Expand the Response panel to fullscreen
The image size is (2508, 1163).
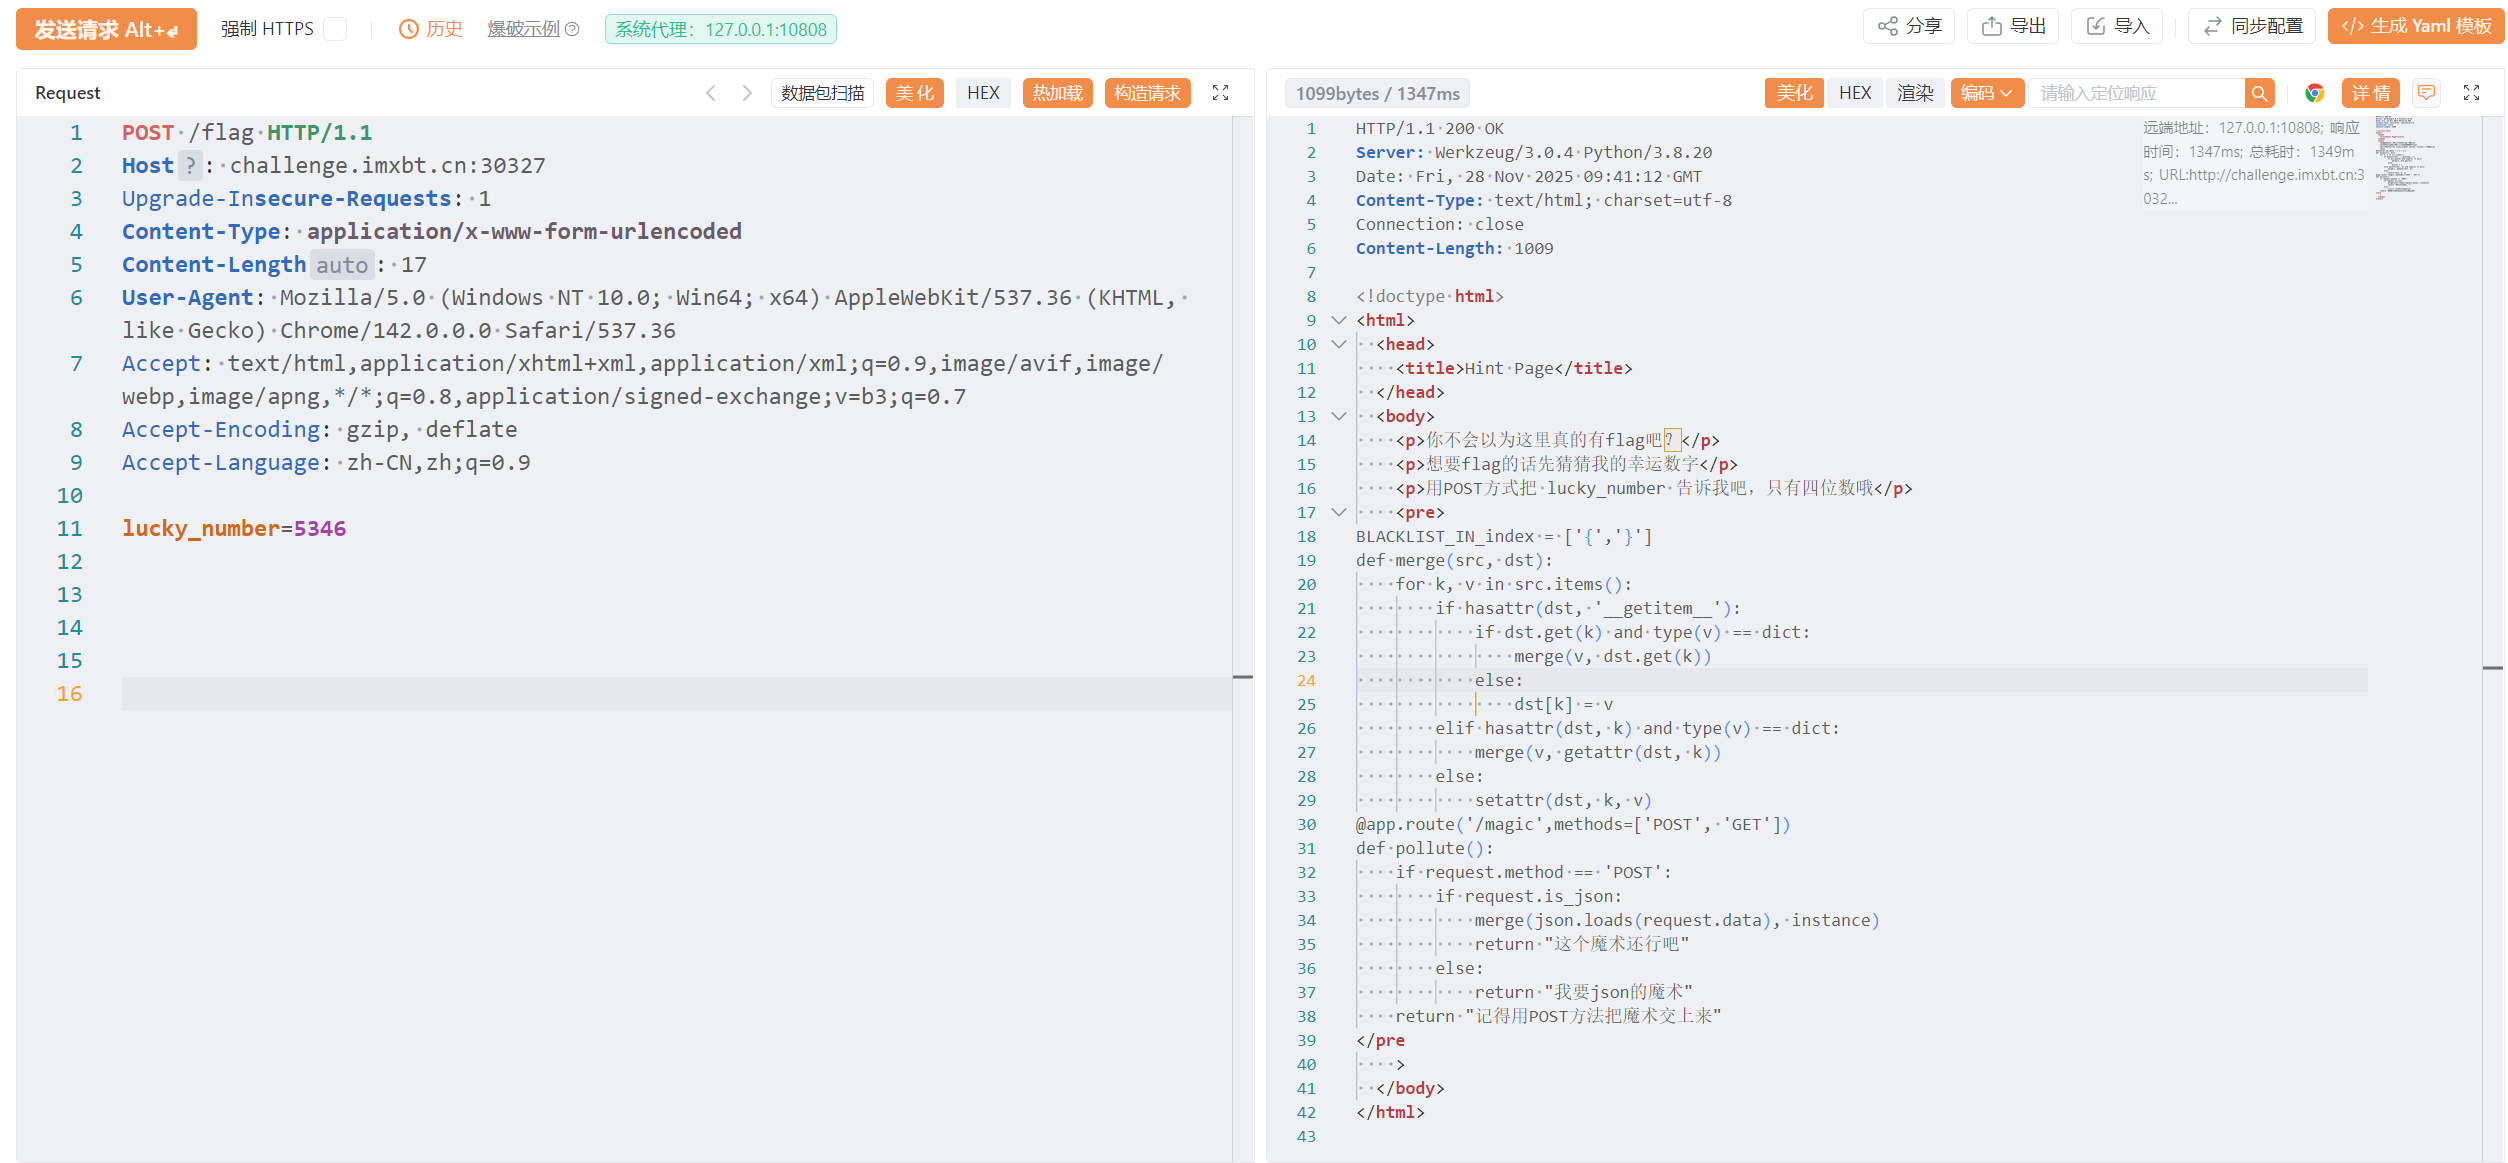2472,93
